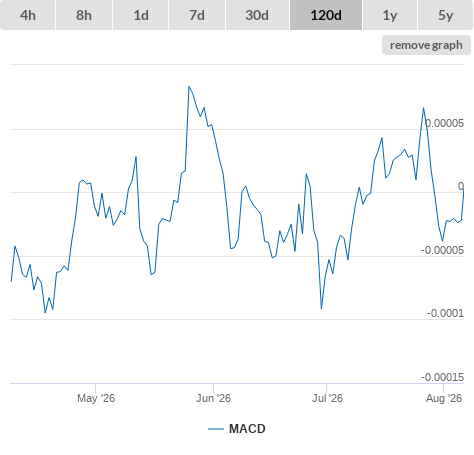
Task: Select the 7d range tab
Action: [x=197, y=15]
